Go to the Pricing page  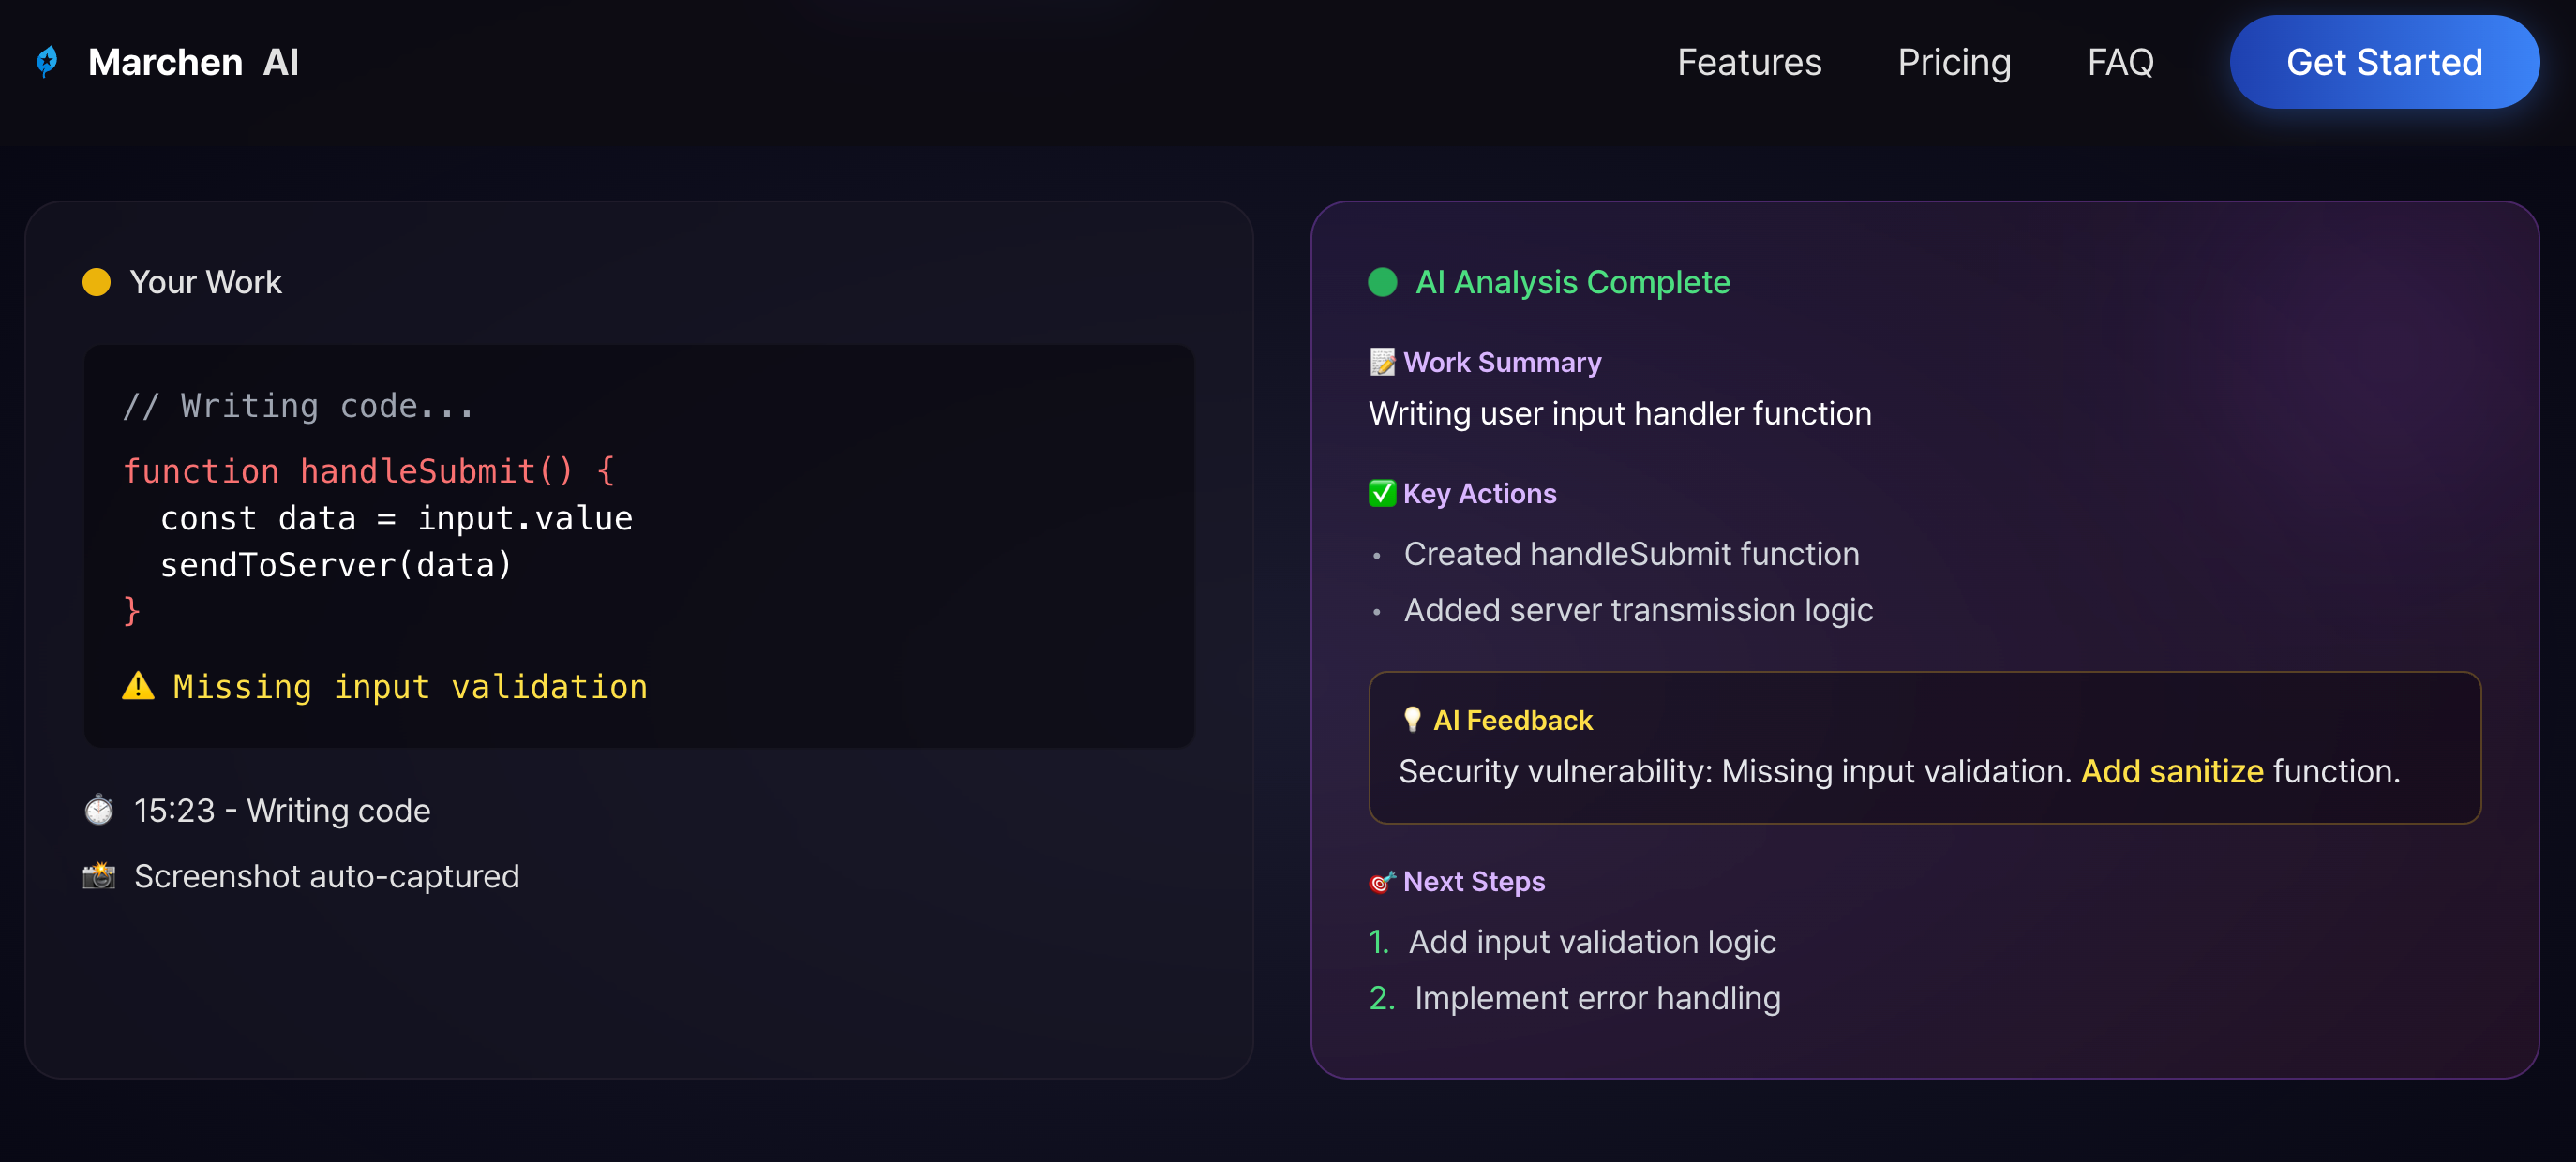coord(1953,62)
